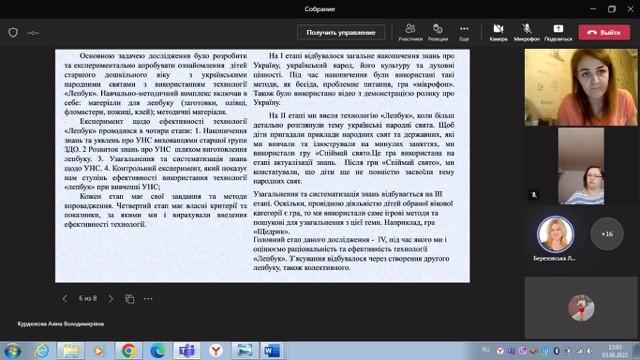This screenshot has height=360, width=640.
Task: Click the Bluetooth tray icon
Action: 556,351
